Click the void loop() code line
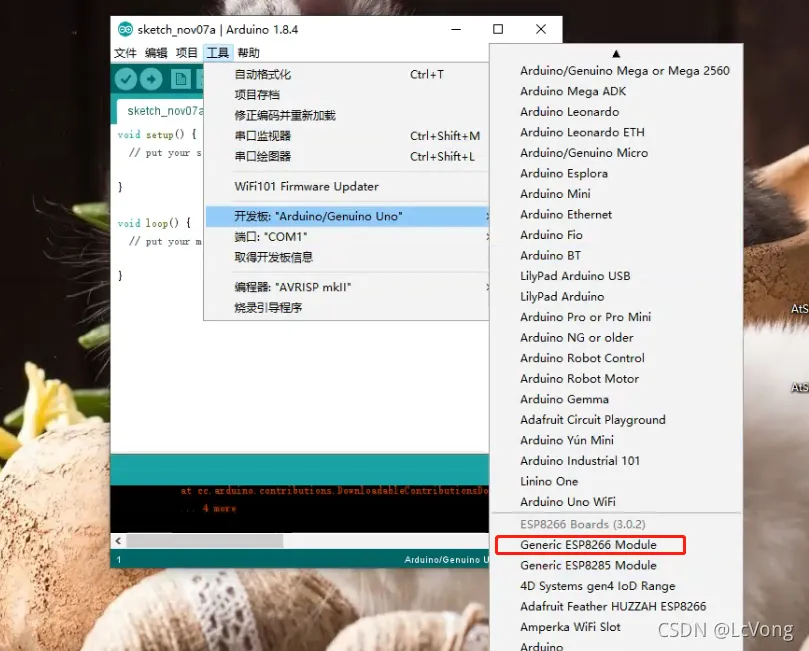 154,223
